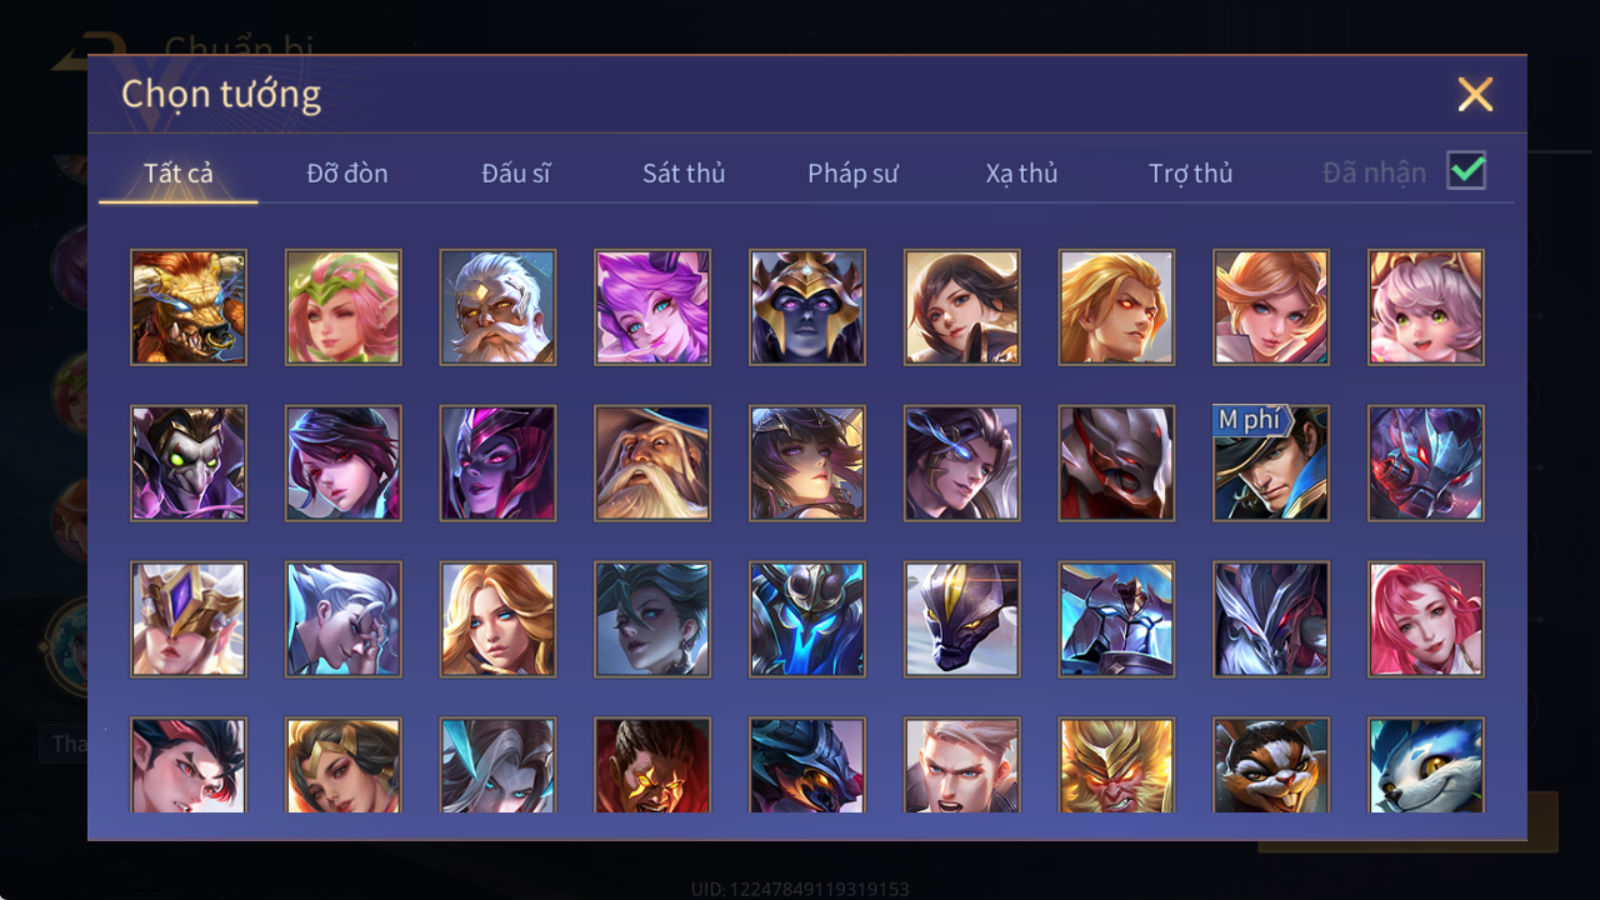Switch to the 'Trợ thủ' tab
1600x900 pixels.
coord(1190,173)
